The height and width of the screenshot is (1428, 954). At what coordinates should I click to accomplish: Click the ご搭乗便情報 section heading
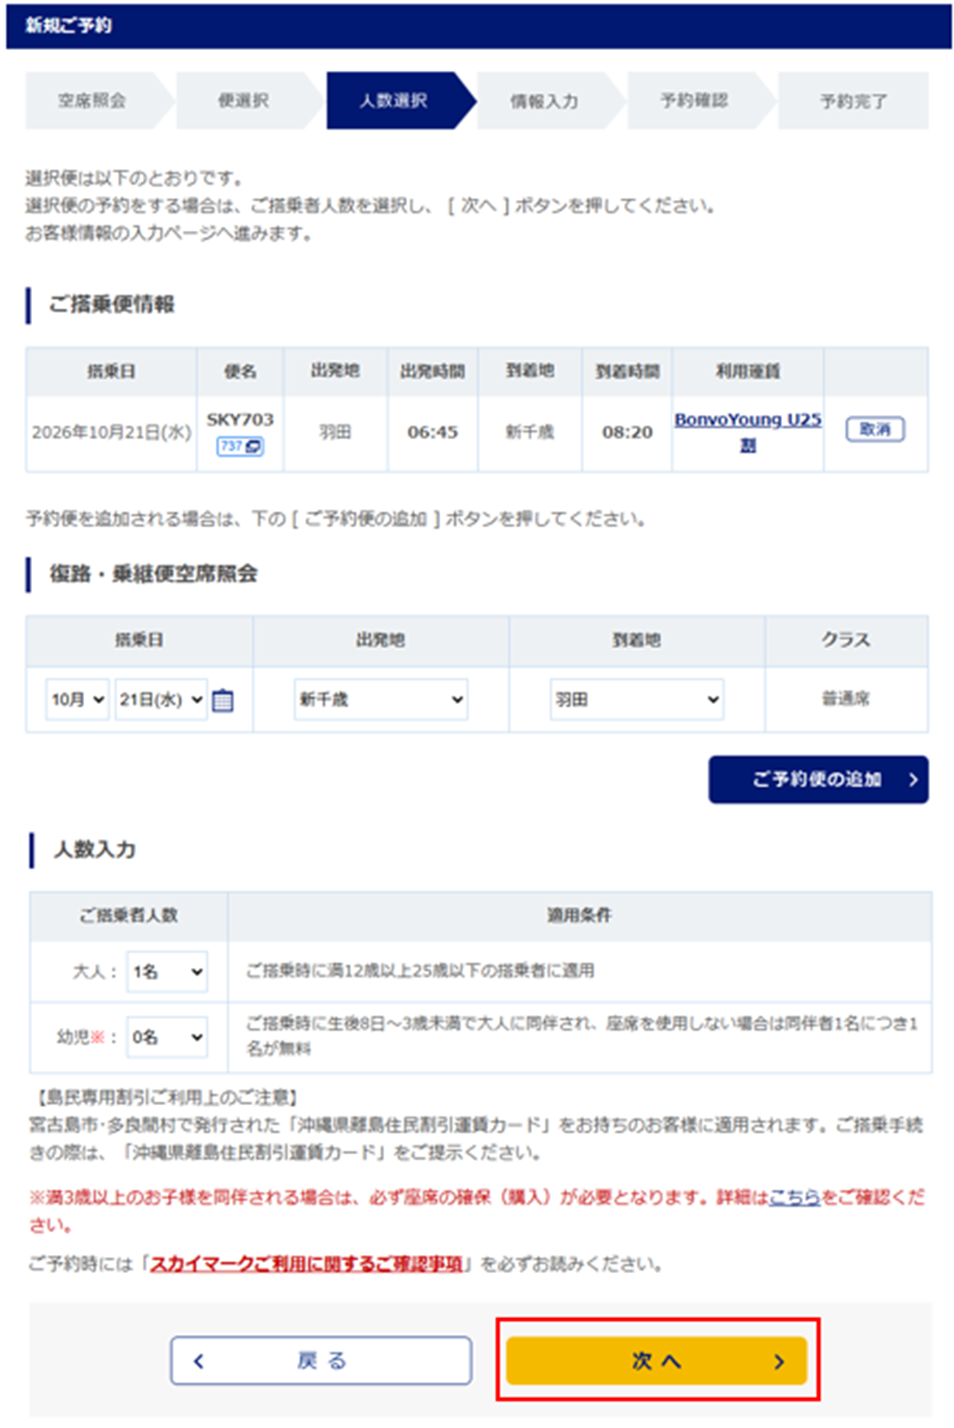point(112,304)
